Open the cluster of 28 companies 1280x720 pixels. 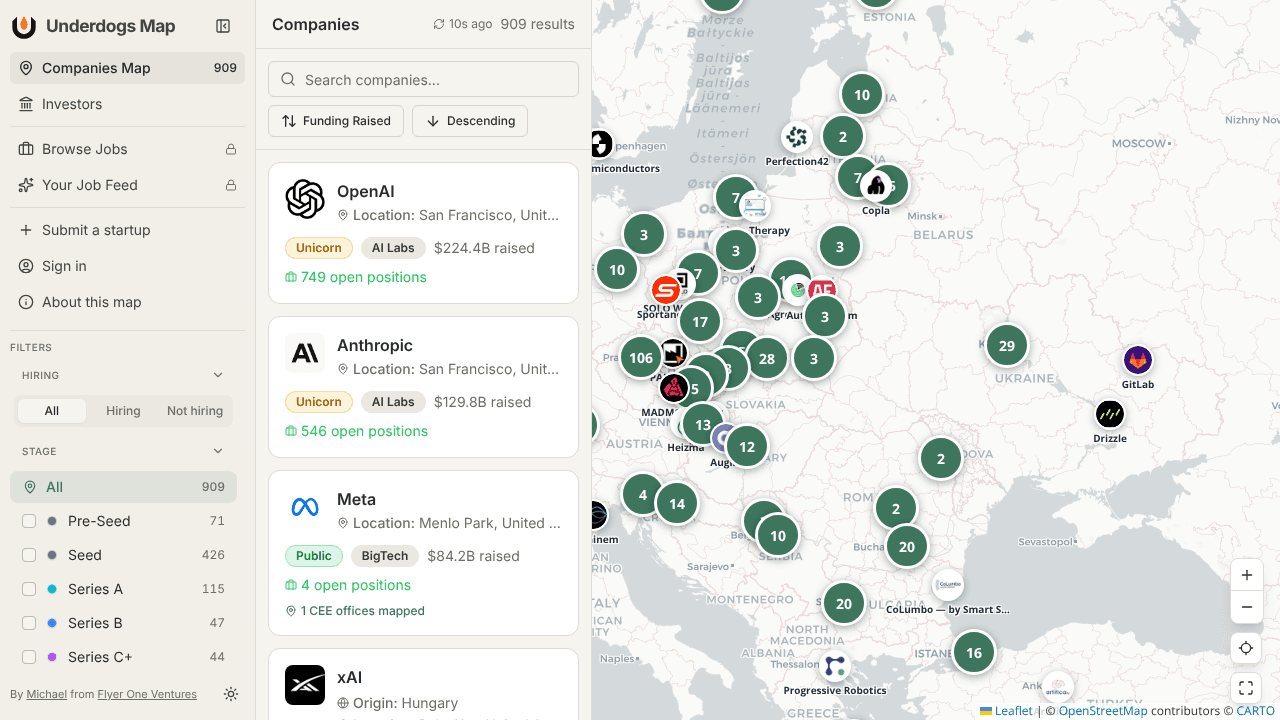tap(767, 359)
